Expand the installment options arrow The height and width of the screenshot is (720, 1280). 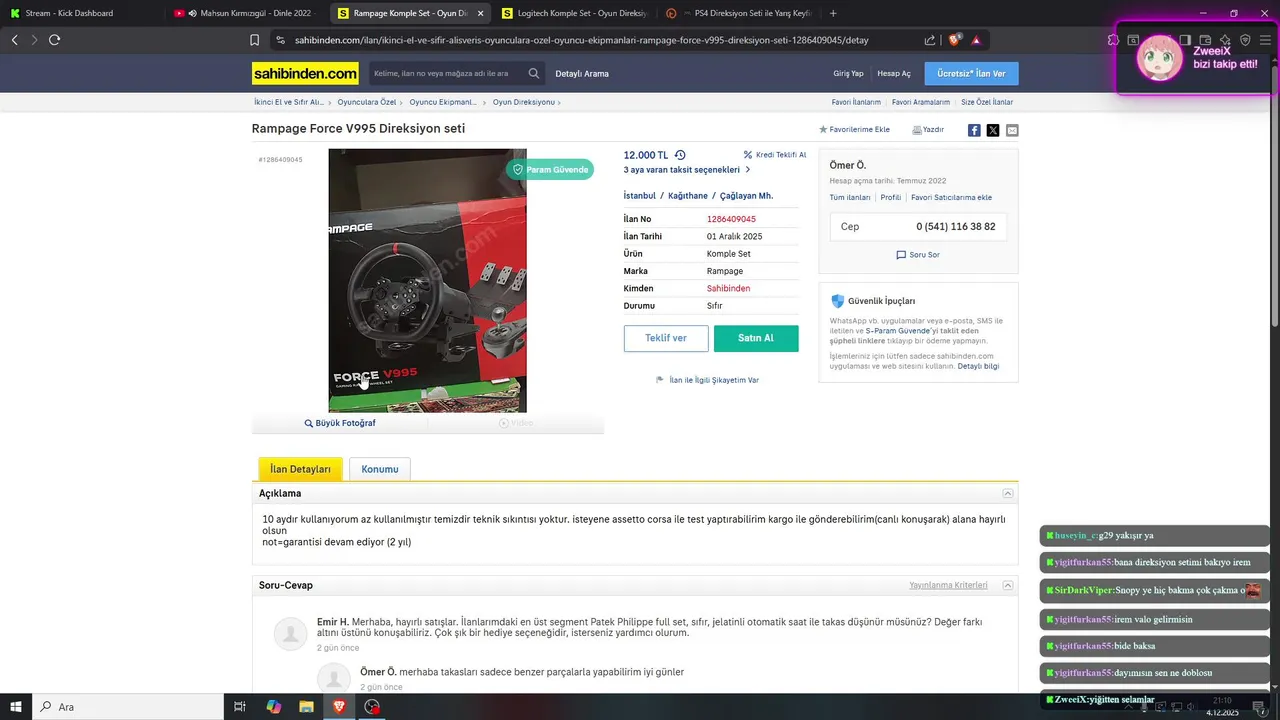tap(748, 170)
